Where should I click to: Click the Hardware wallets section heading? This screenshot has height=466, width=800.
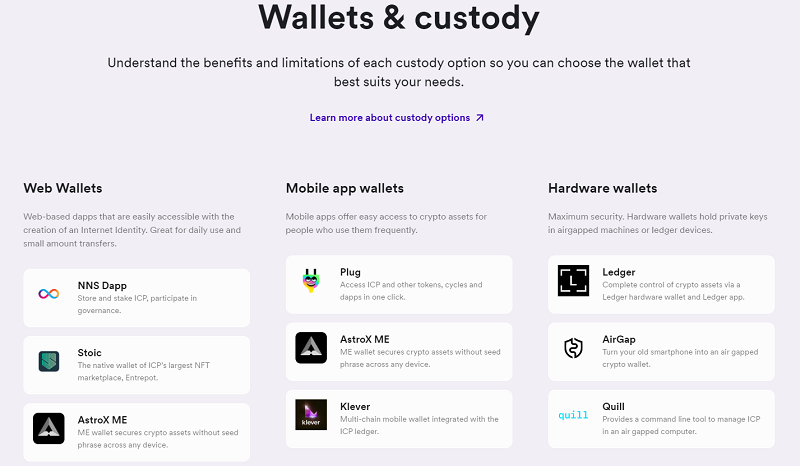click(x=603, y=188)
